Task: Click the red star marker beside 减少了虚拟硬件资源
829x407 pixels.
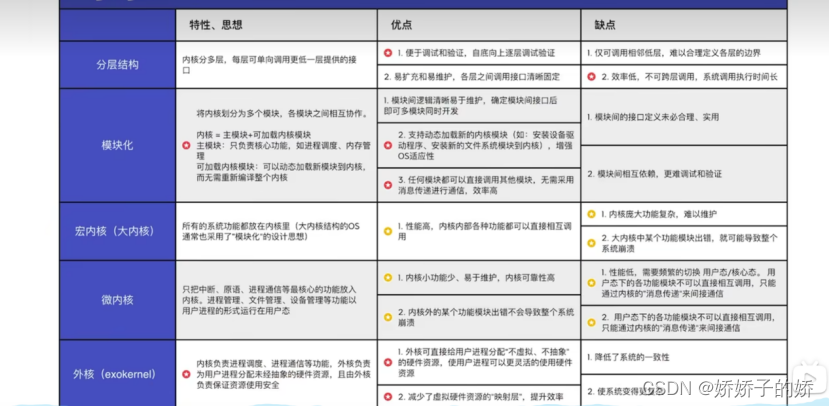Action: [x=388, y=396]
